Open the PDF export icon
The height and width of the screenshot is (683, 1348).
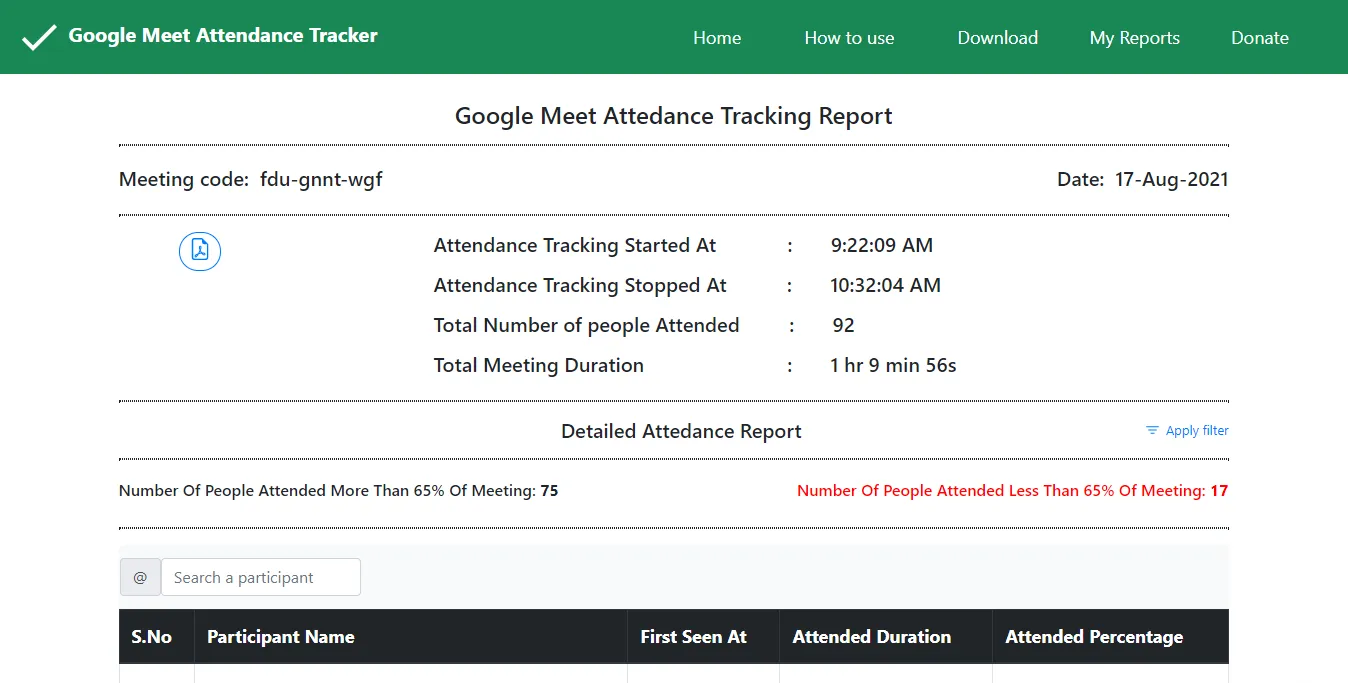point(199,251)
